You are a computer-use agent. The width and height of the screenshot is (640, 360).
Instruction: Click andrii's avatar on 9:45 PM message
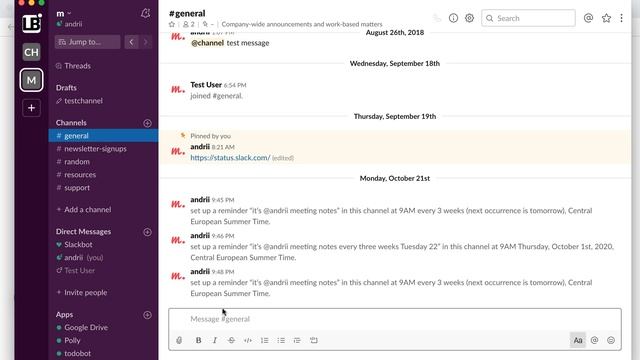coord(178,204)
